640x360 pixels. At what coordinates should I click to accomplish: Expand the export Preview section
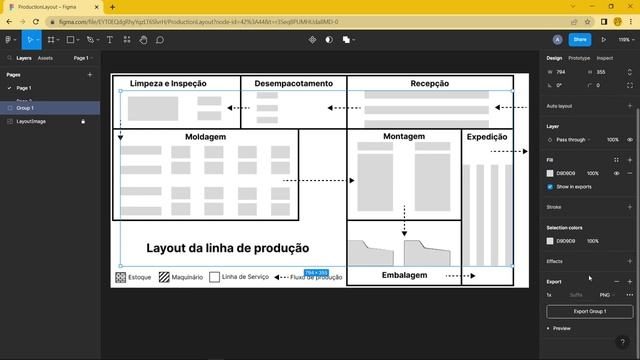pyautogui.click(x=559, y=328)
